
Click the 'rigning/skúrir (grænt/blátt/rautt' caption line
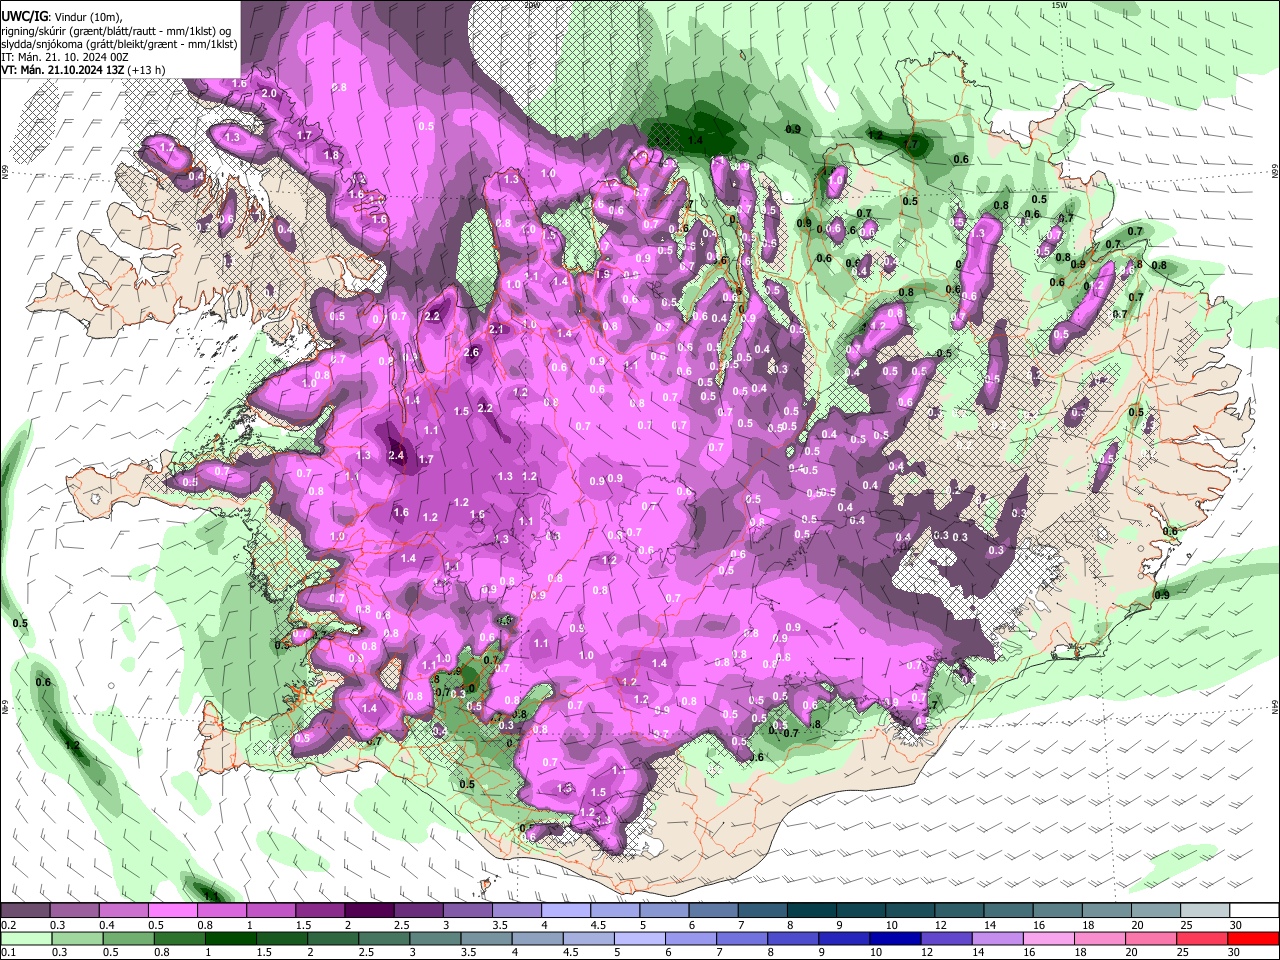click(x=118, y=30)
